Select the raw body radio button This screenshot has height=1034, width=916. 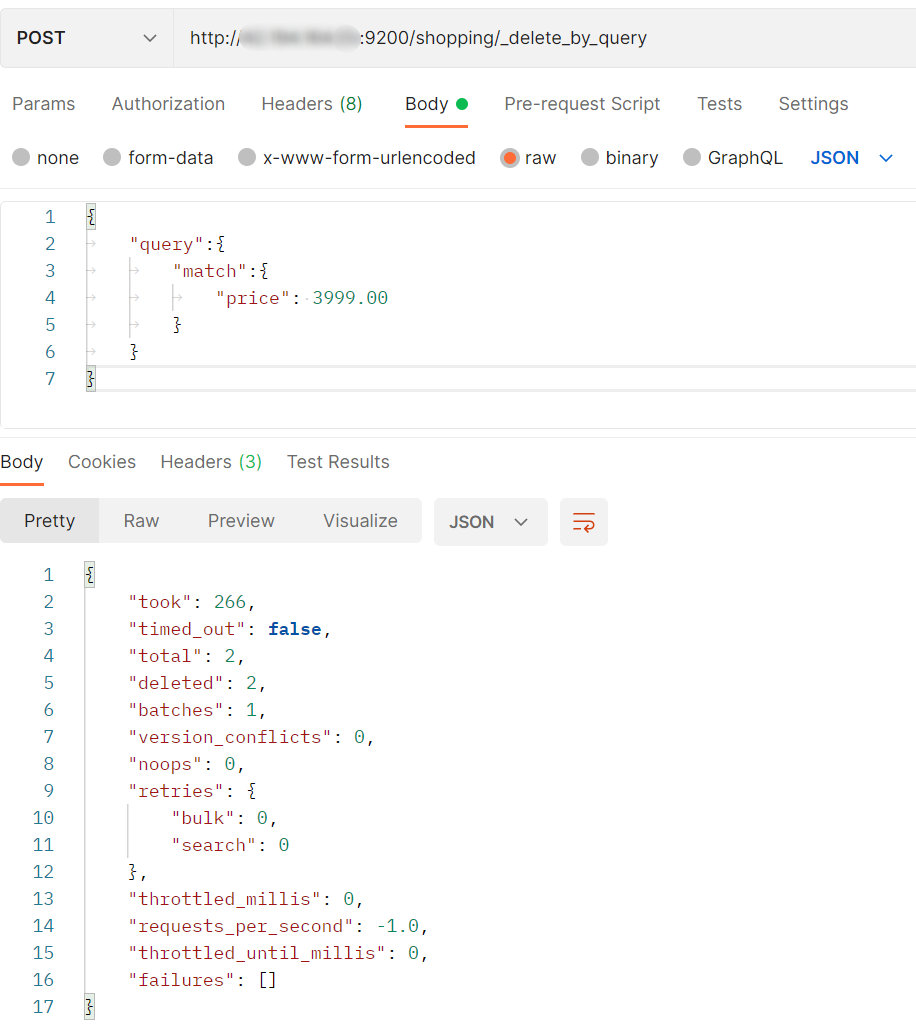[x=510, y=158]
